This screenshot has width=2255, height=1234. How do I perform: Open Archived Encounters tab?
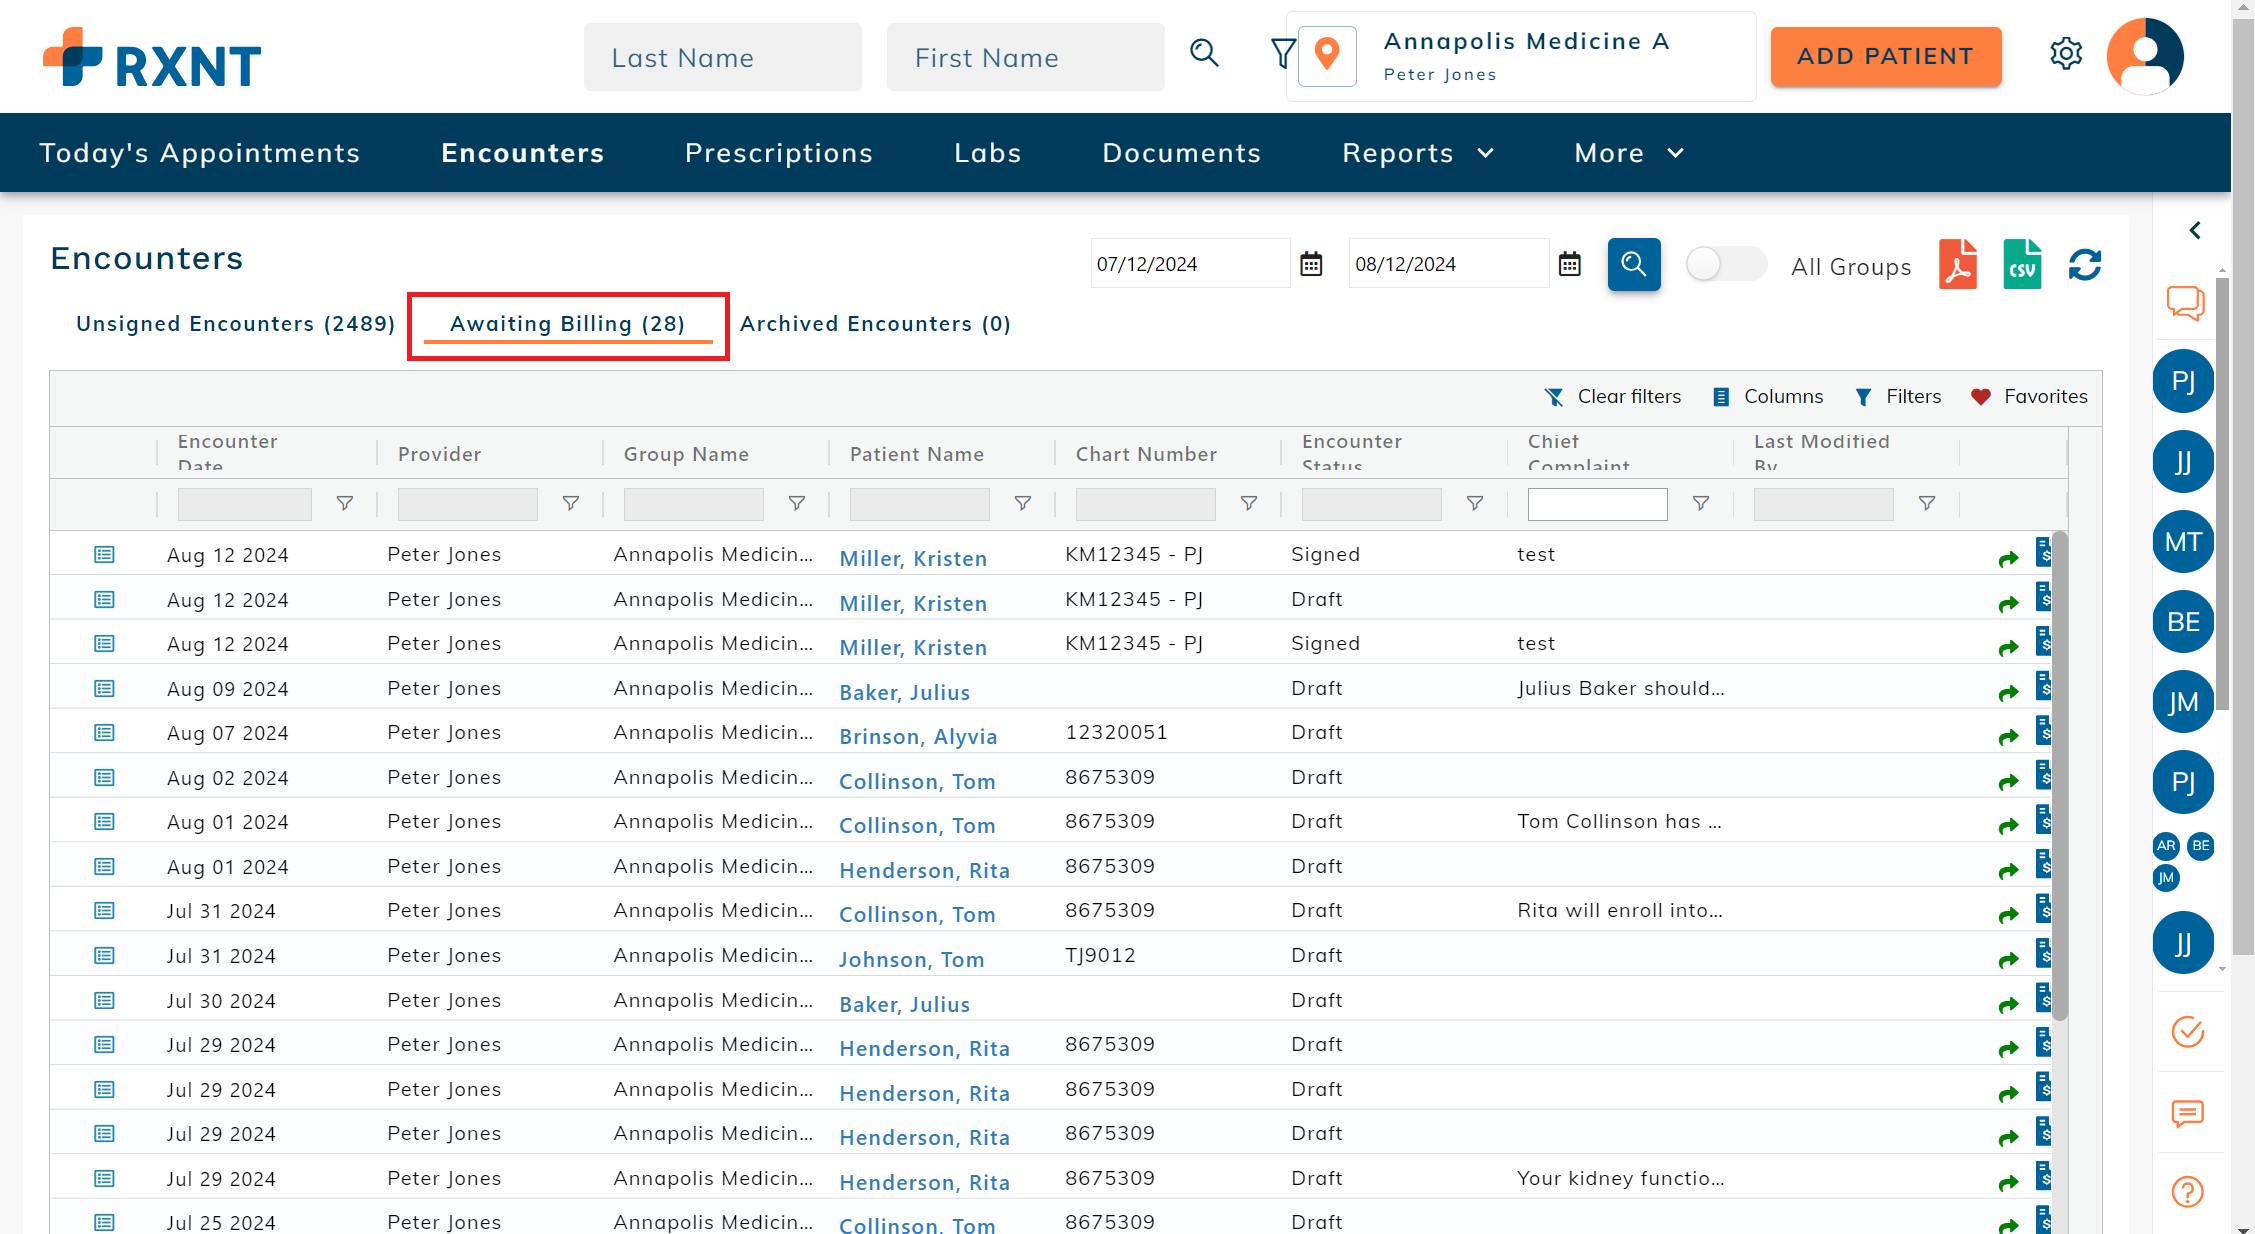(875, 324)
